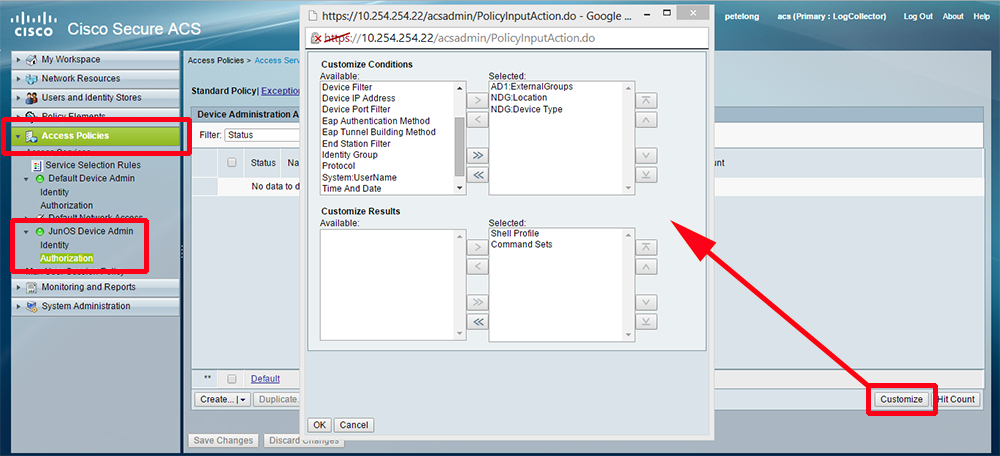Click insecure HTTPS lock icon in address bar
The height and width of the screenshot is (456, 1000).
316,38
